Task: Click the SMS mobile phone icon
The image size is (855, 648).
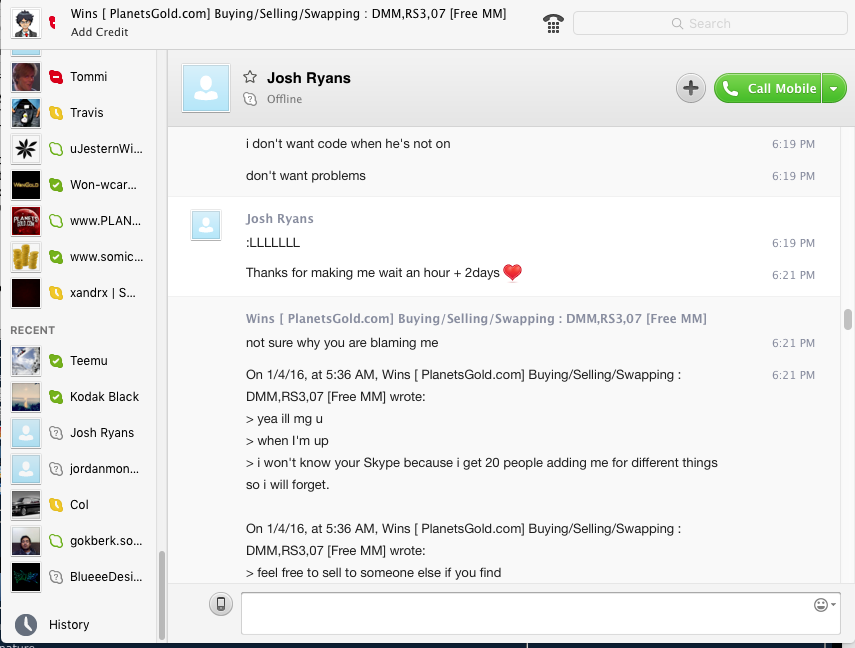Action: point(221,604)
